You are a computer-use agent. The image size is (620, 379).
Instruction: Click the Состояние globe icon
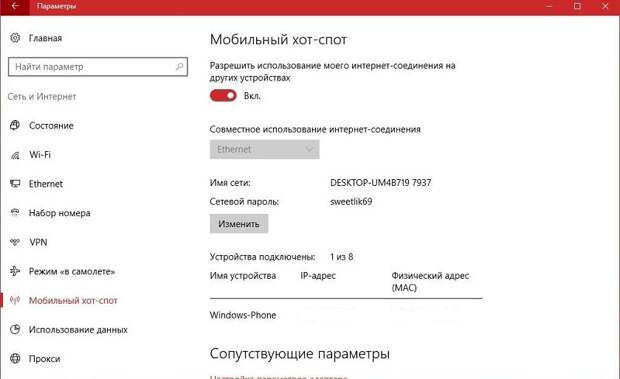(15, 125)
